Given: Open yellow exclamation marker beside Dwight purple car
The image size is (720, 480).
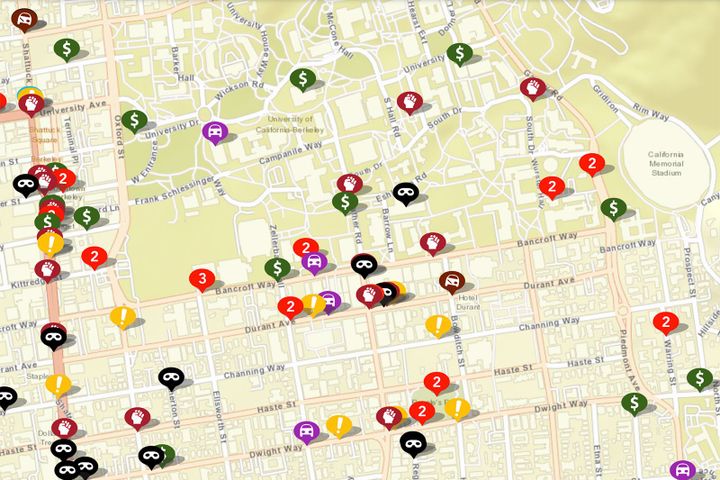Looking at the screenshot, I should (x=339, y=426).
